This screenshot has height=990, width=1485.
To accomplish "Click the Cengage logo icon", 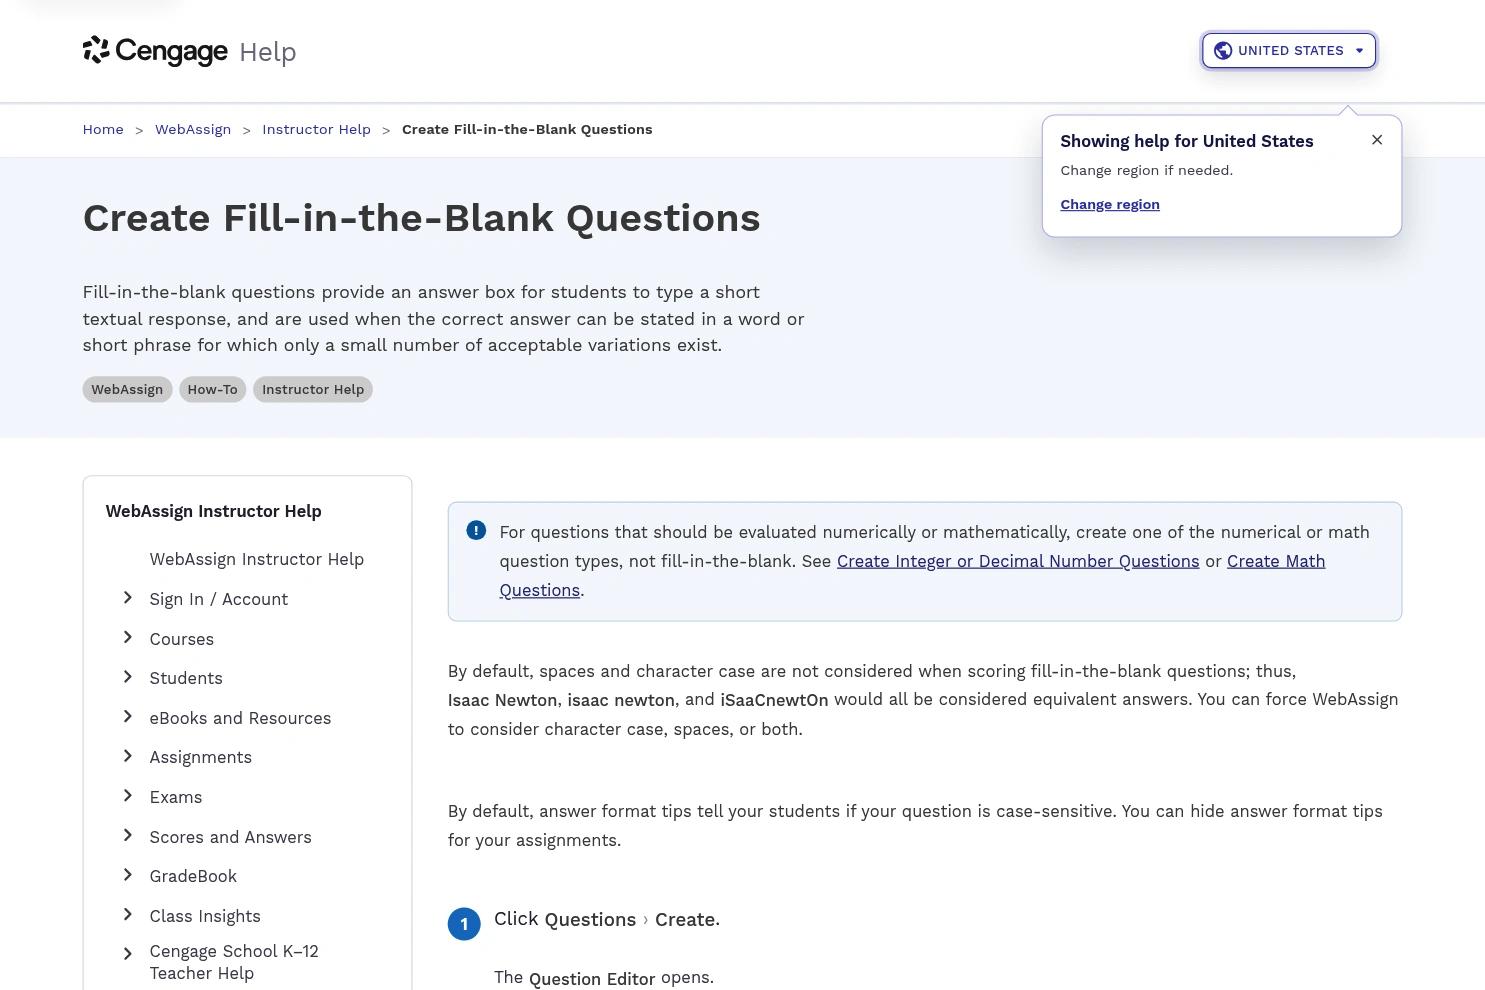I will click(96, 50).
